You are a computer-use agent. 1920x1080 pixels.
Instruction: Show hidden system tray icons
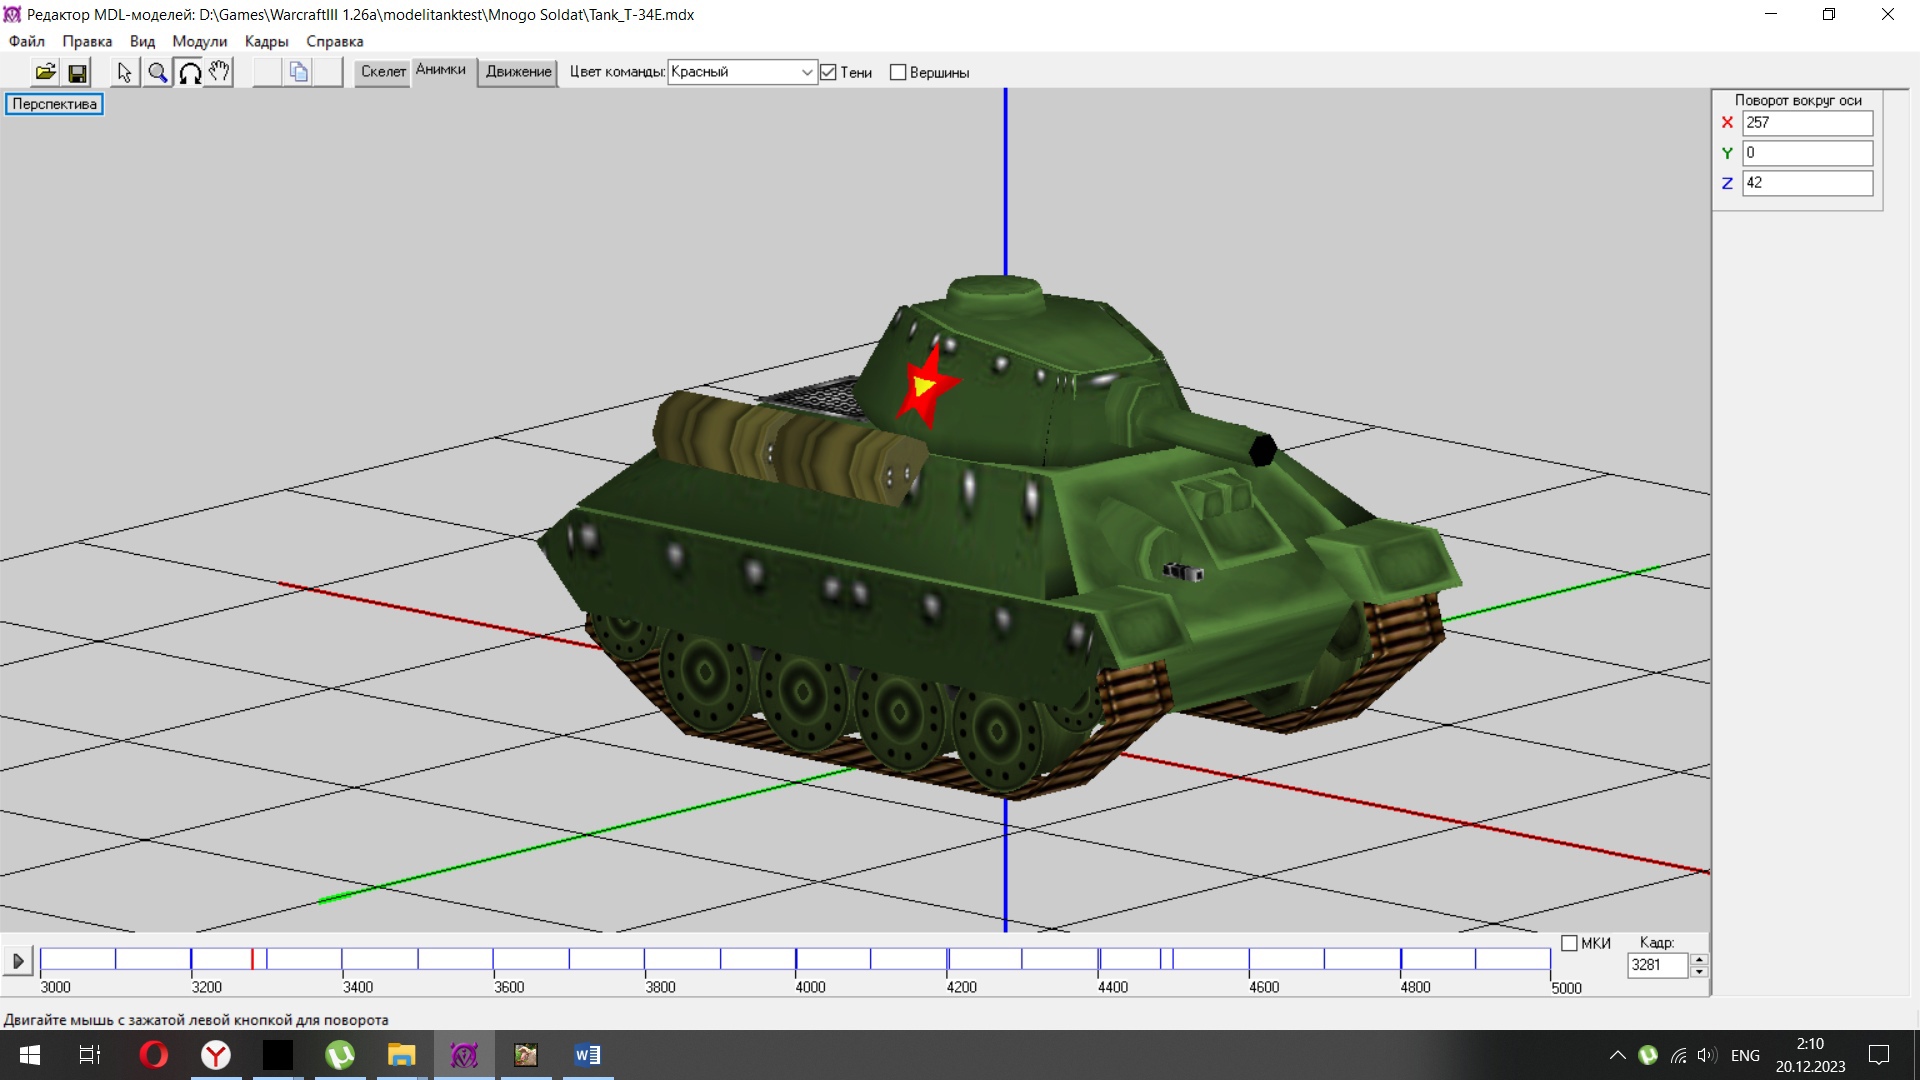(x=1617, y=1055)
